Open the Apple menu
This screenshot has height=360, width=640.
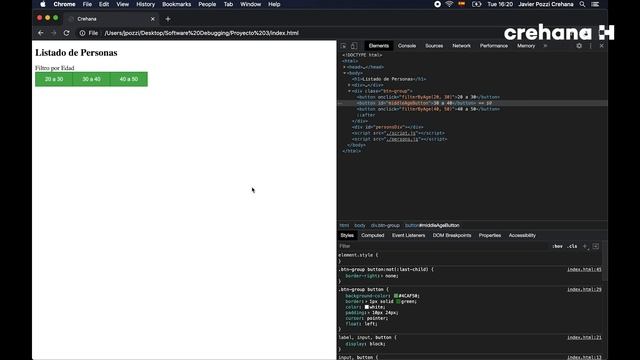coord(43,4)
